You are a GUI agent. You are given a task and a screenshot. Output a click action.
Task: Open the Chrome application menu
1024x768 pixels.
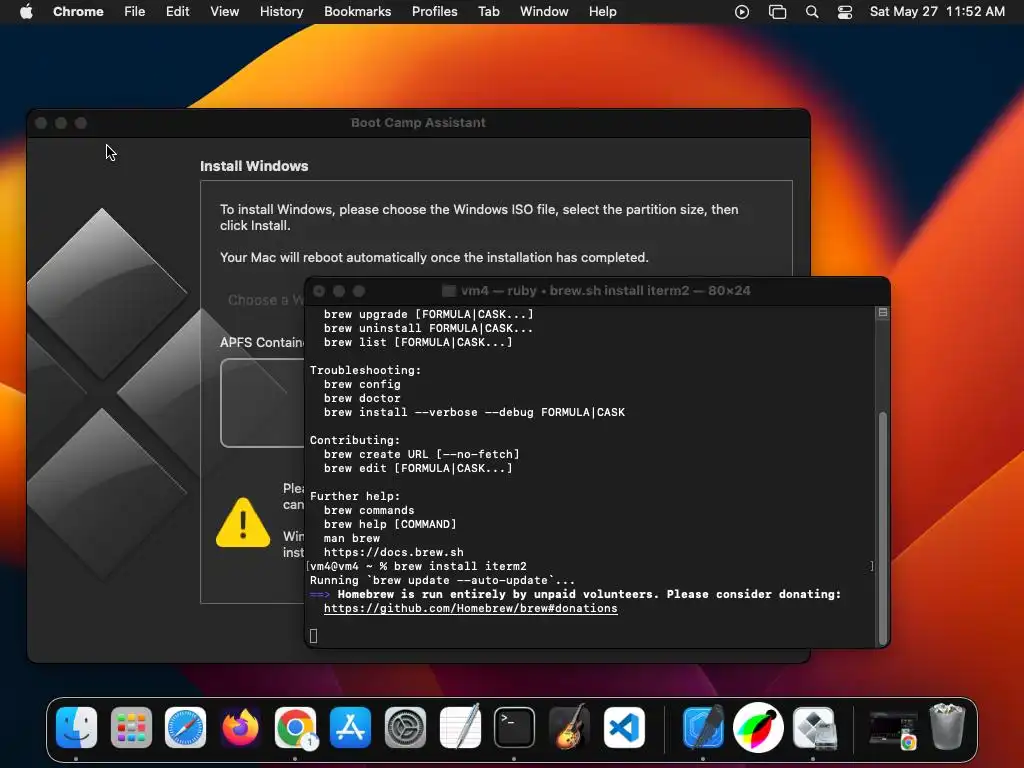point(78,12)
